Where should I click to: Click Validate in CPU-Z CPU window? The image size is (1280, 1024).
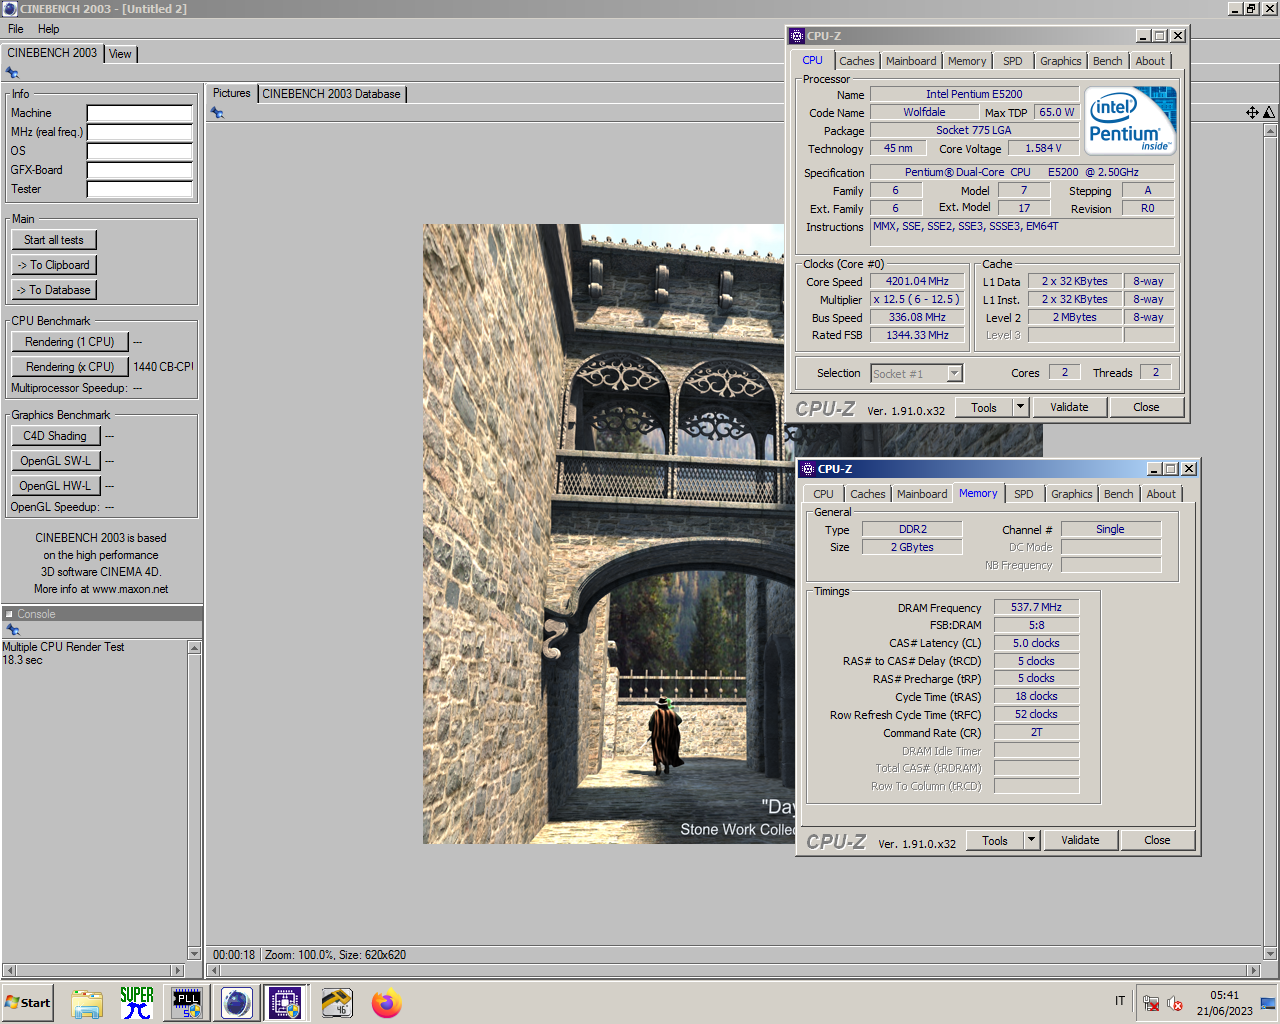click(x=1069, y=407)
